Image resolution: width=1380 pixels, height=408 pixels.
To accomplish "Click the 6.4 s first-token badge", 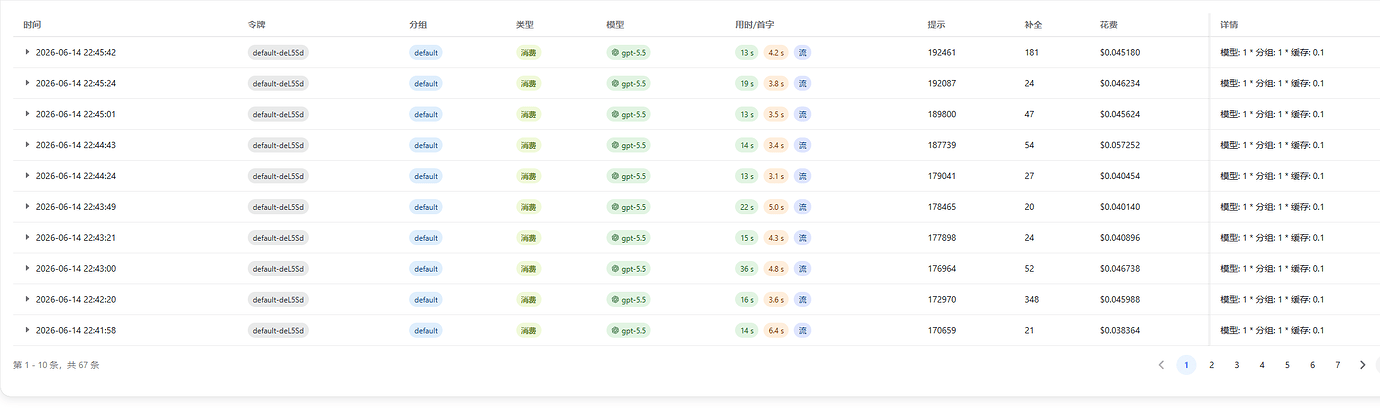I will click(x=776, y=330).
